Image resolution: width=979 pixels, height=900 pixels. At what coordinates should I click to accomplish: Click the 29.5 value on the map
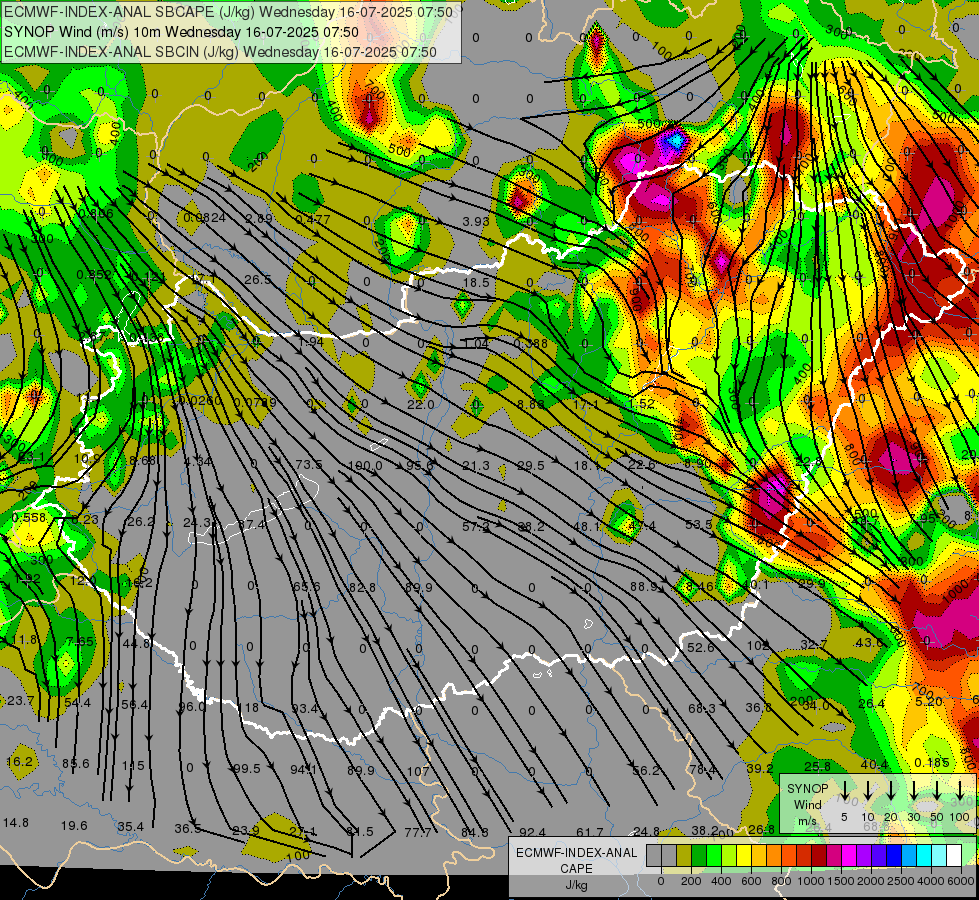[531, 466]
